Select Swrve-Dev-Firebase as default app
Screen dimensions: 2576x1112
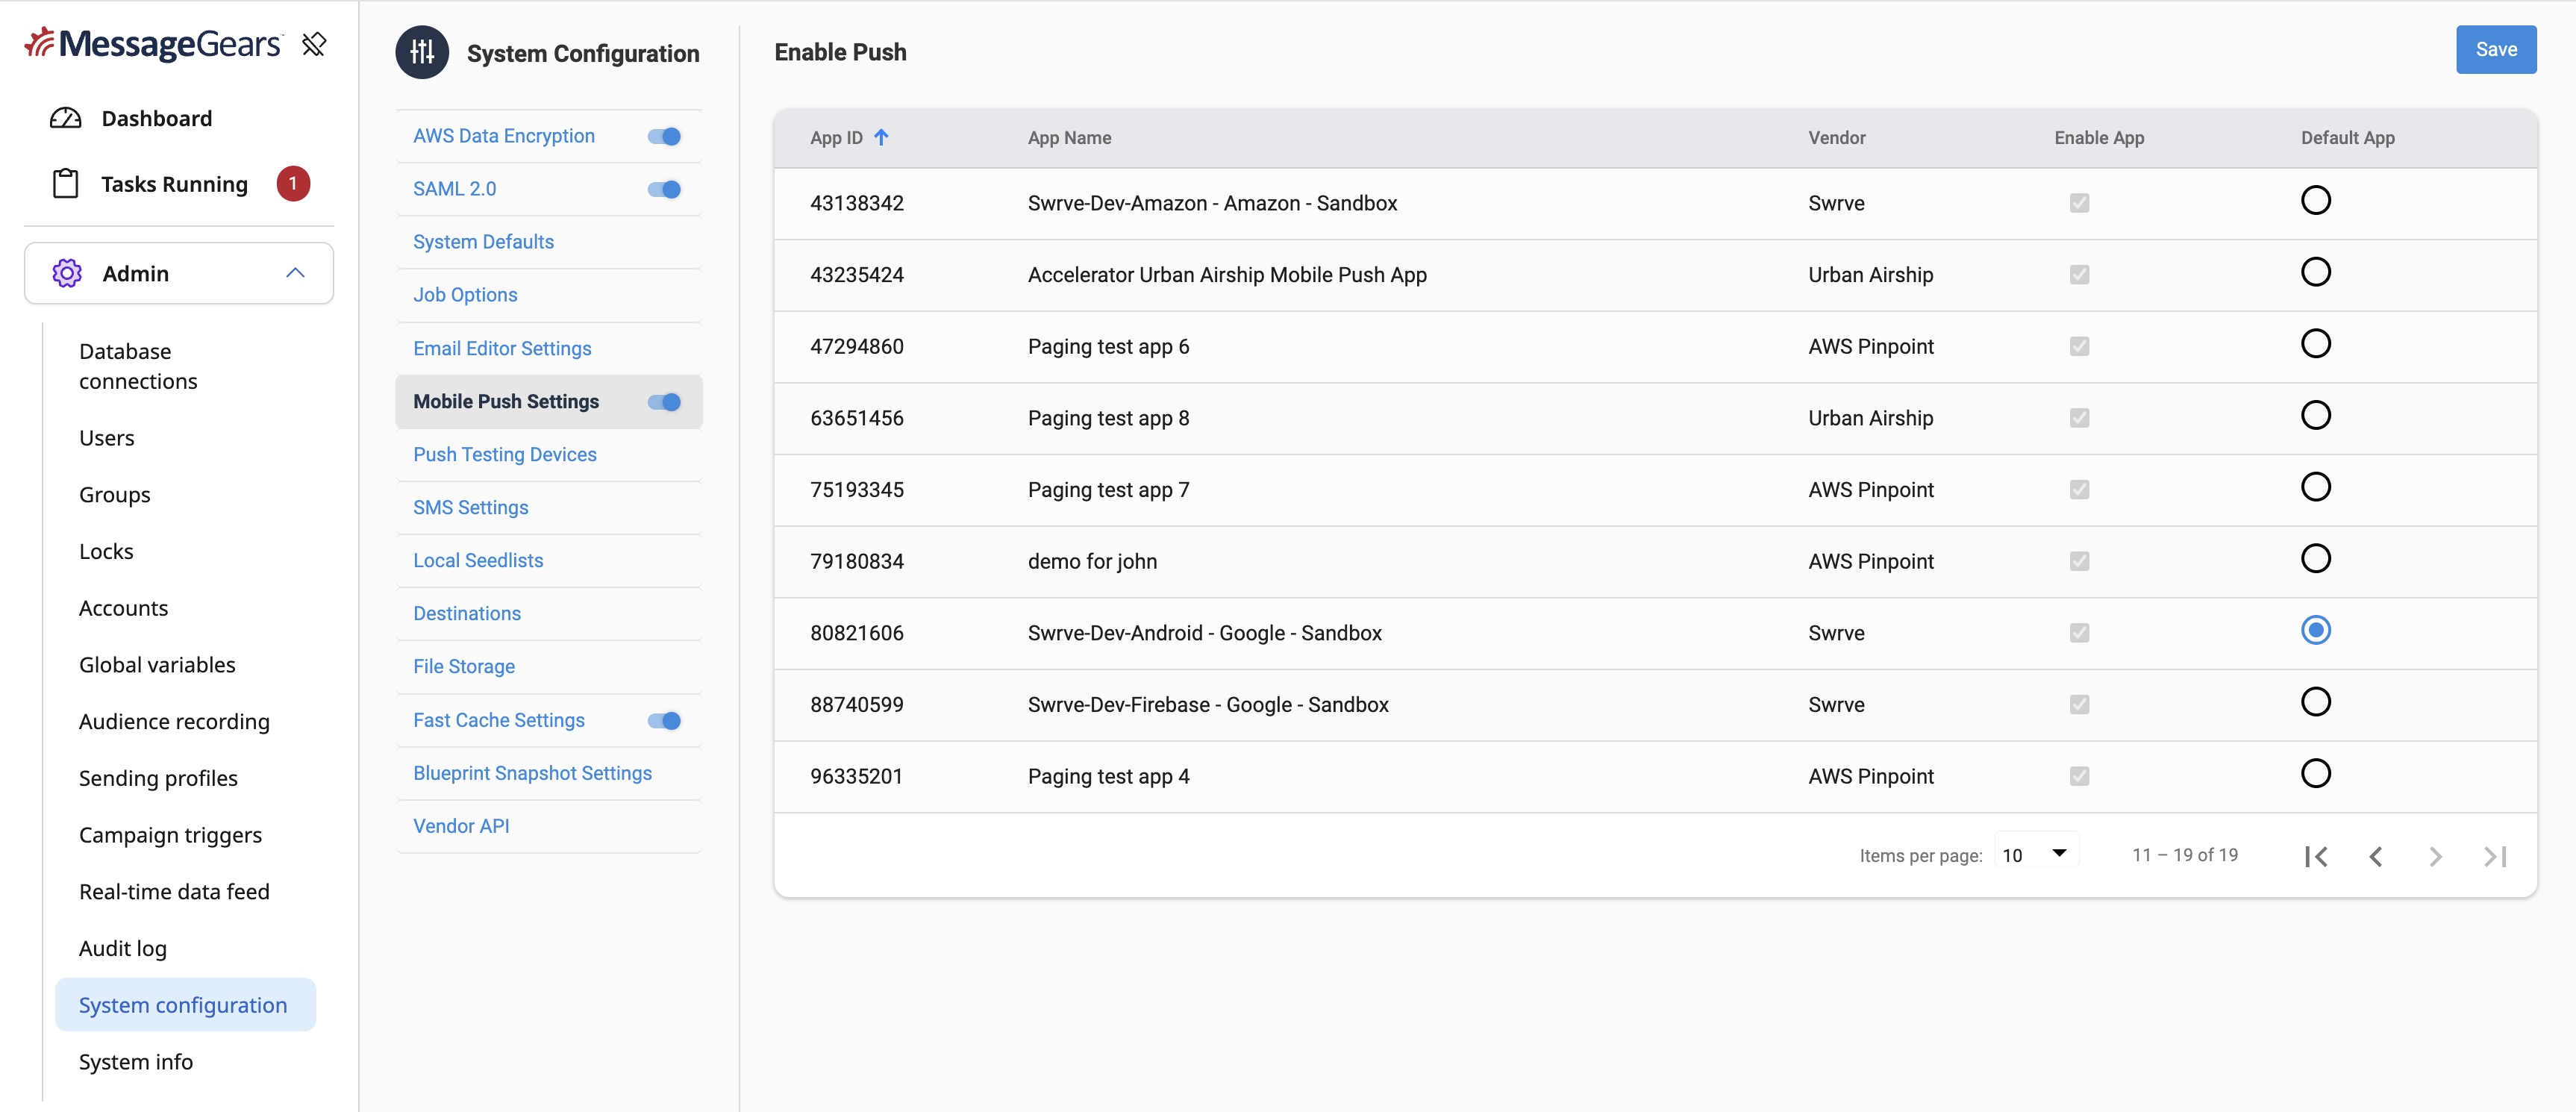(x=2315, y=701)
